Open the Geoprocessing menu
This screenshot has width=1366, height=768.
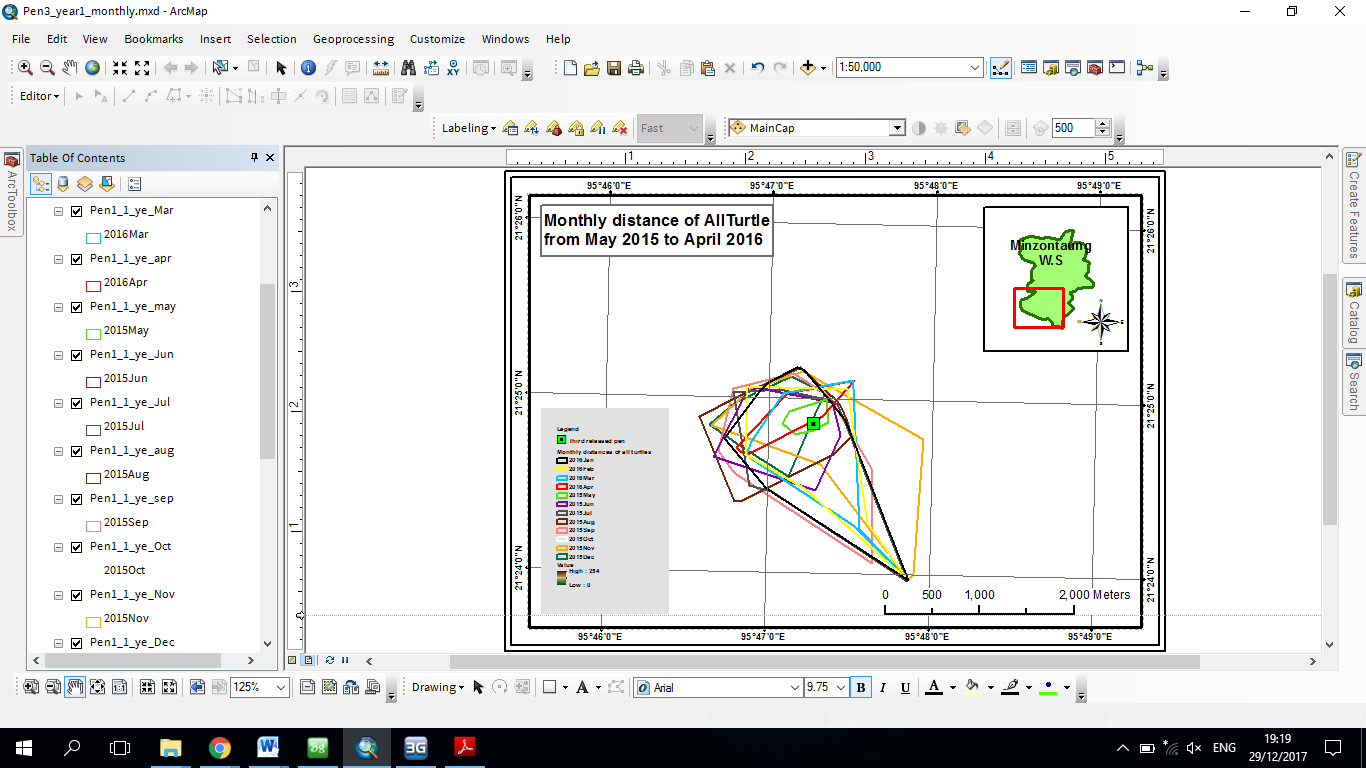coord(354,39)
